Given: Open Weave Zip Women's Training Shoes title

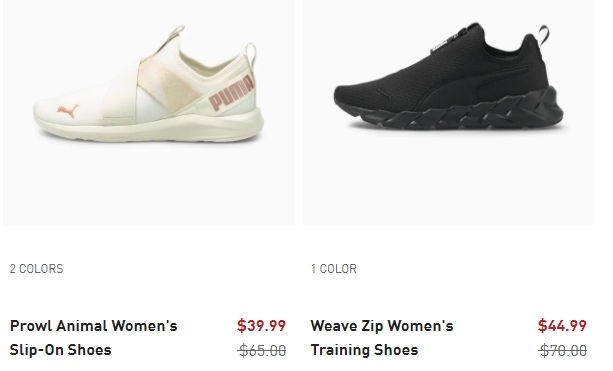Looking at the screenshot, I should 382,338.
